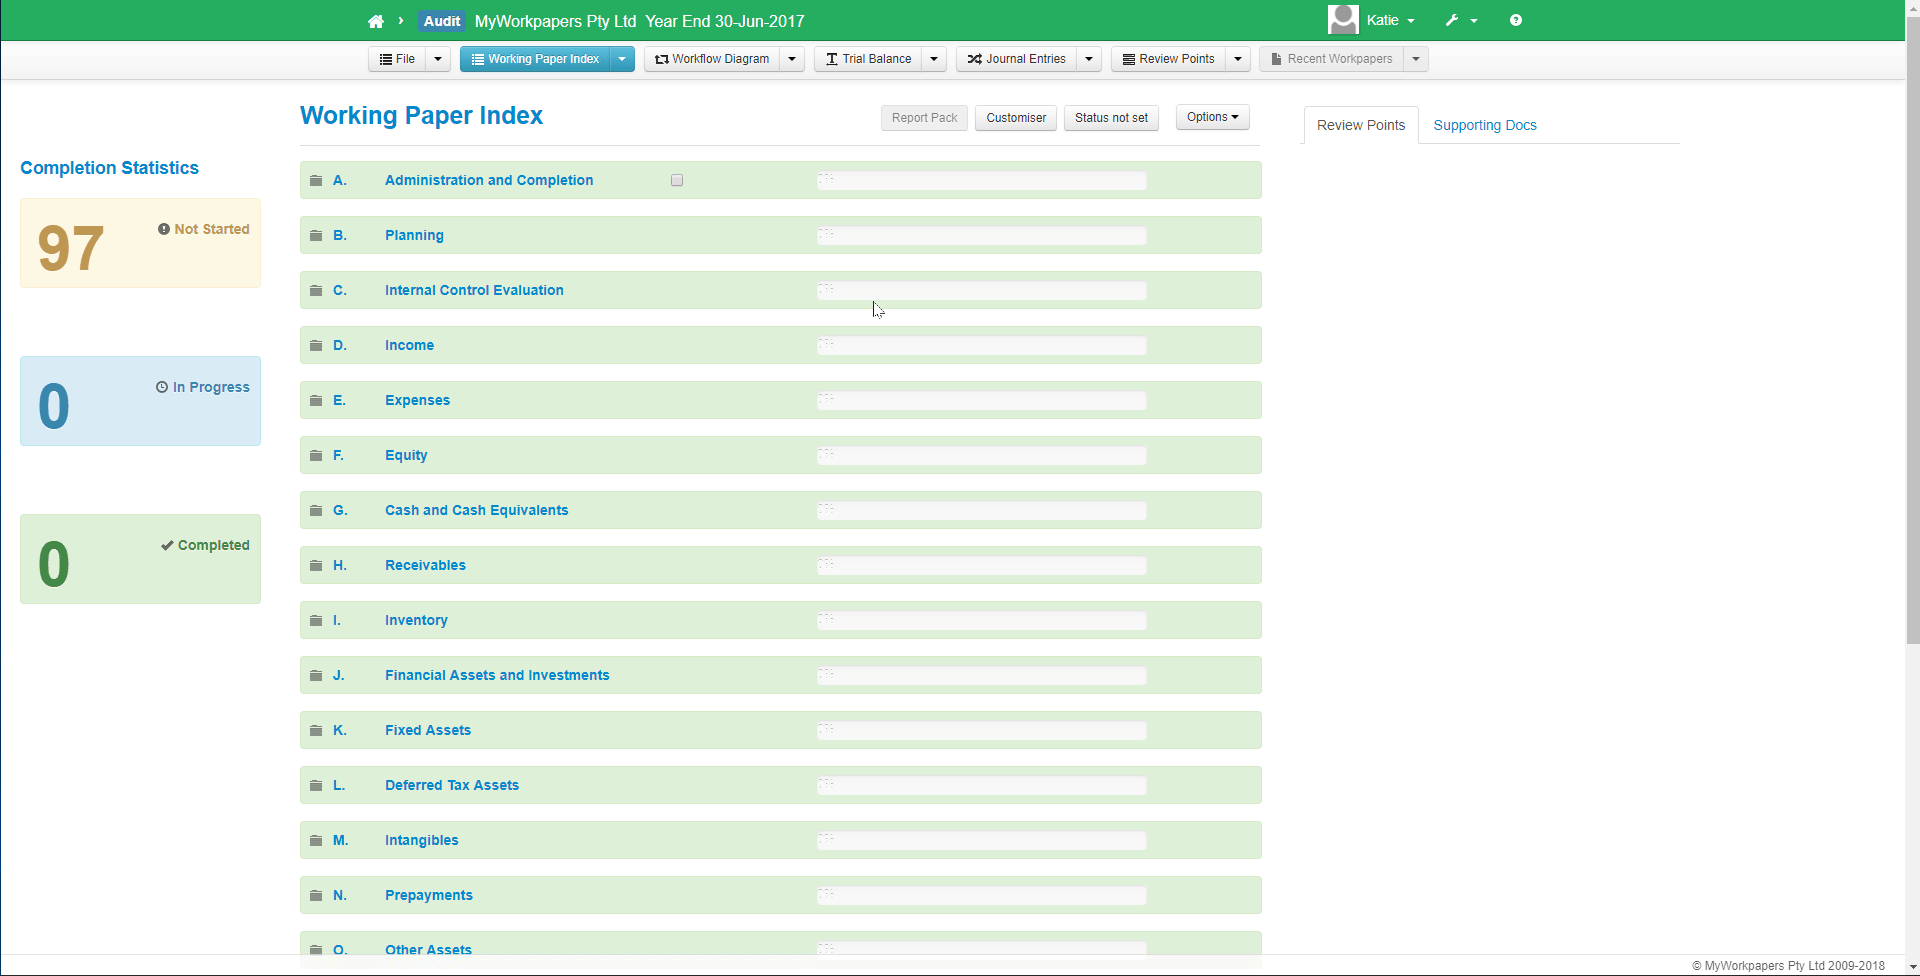Click folder icon beside Receivables section
The height and width of the screenshot is (976, 1920).
(316, 565)
